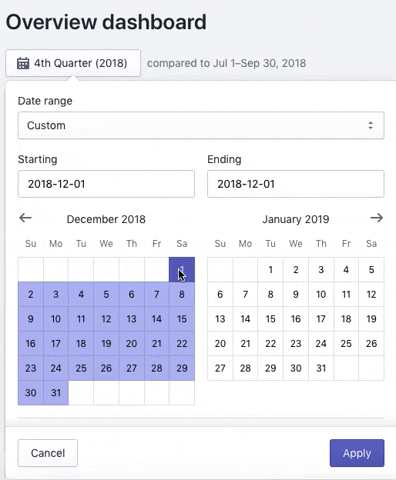The height and width of the screenshot is (480, 396).
Task: Click the Cancel button
Action: [x=48, y=453]
